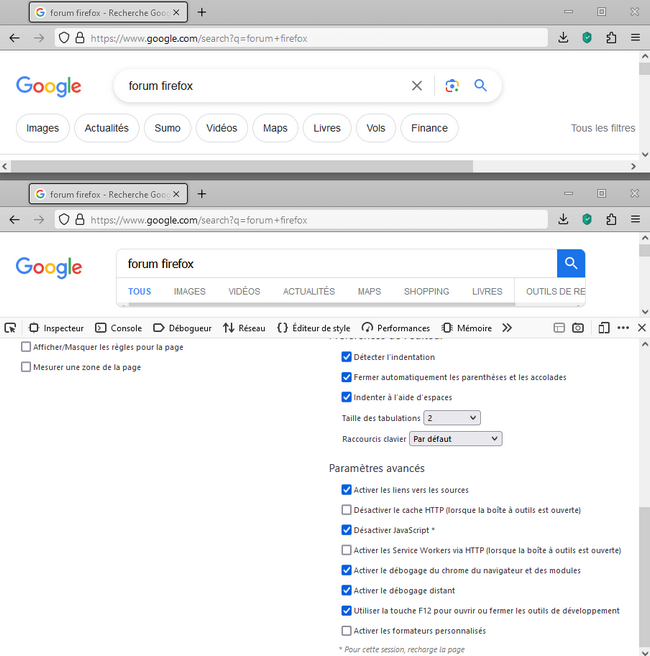The image size is (650, 656).
Task: Open a new tab with plus in bottom window
Action: [x=202, y=194]
